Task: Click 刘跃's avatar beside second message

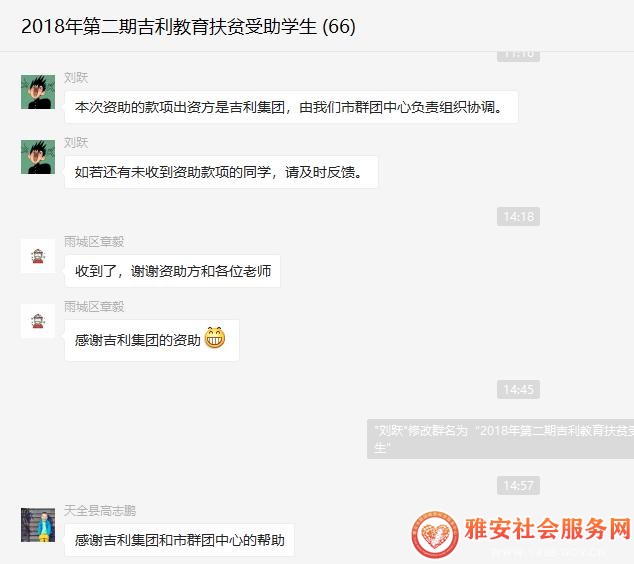Action: click(x=38, y=157)
